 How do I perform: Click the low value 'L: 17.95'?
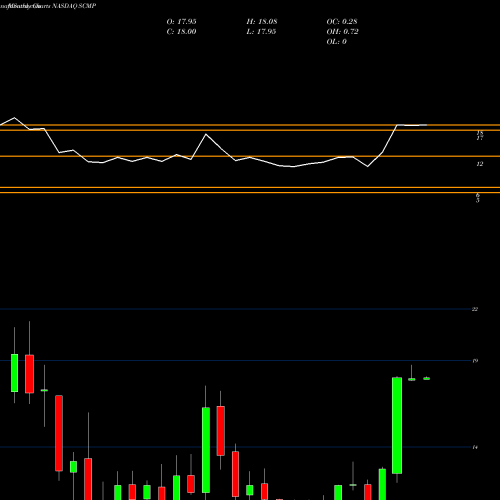pos(261,32)
